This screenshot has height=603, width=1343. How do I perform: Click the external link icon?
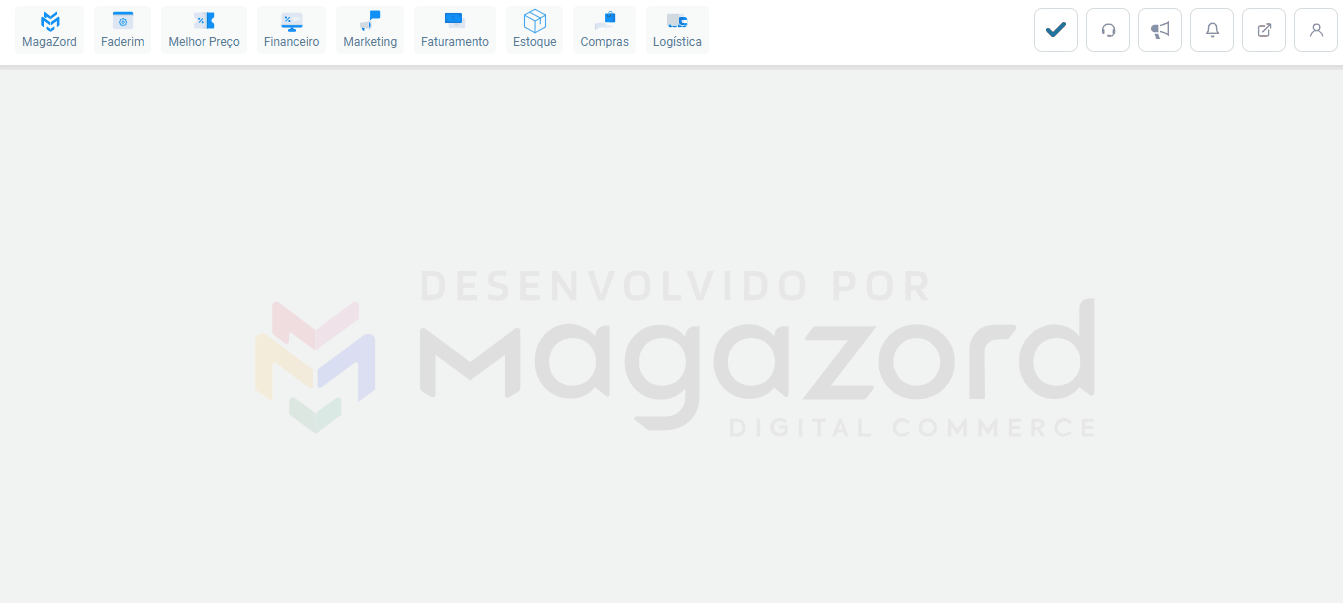point(1264,30)
